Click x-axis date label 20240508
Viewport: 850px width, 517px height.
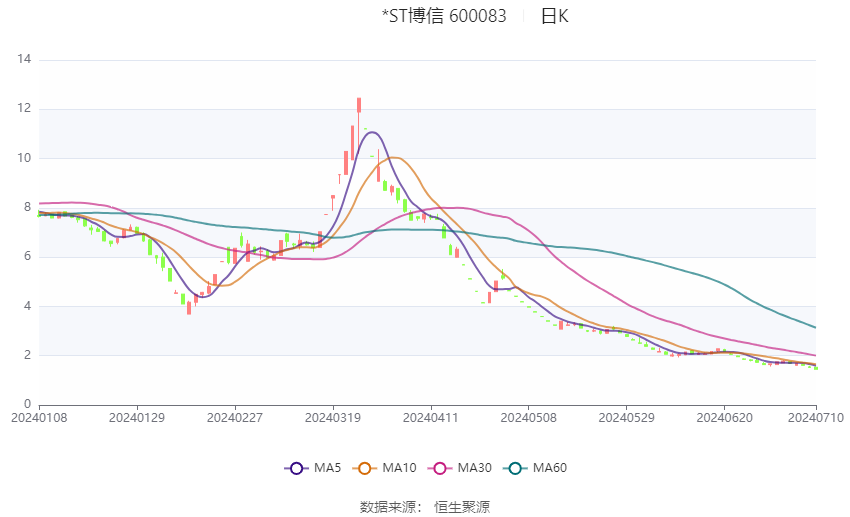[x=529, y=418]
